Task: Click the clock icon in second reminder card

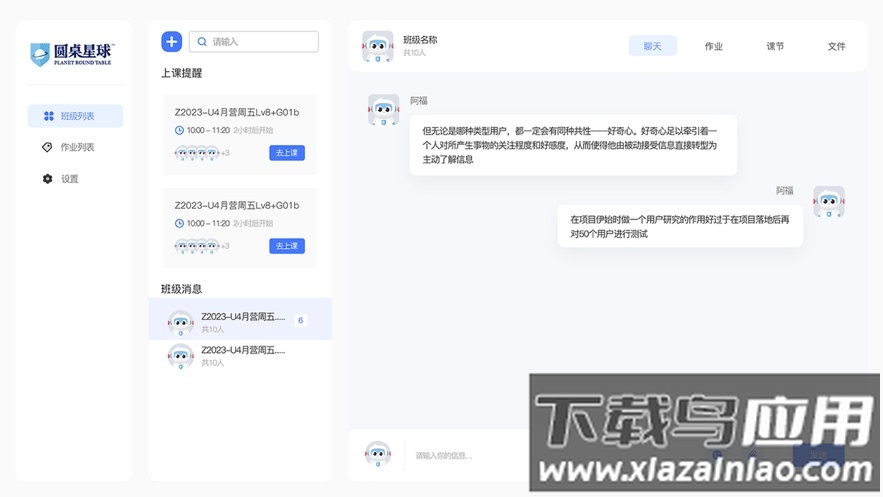Action: point(180,223)
